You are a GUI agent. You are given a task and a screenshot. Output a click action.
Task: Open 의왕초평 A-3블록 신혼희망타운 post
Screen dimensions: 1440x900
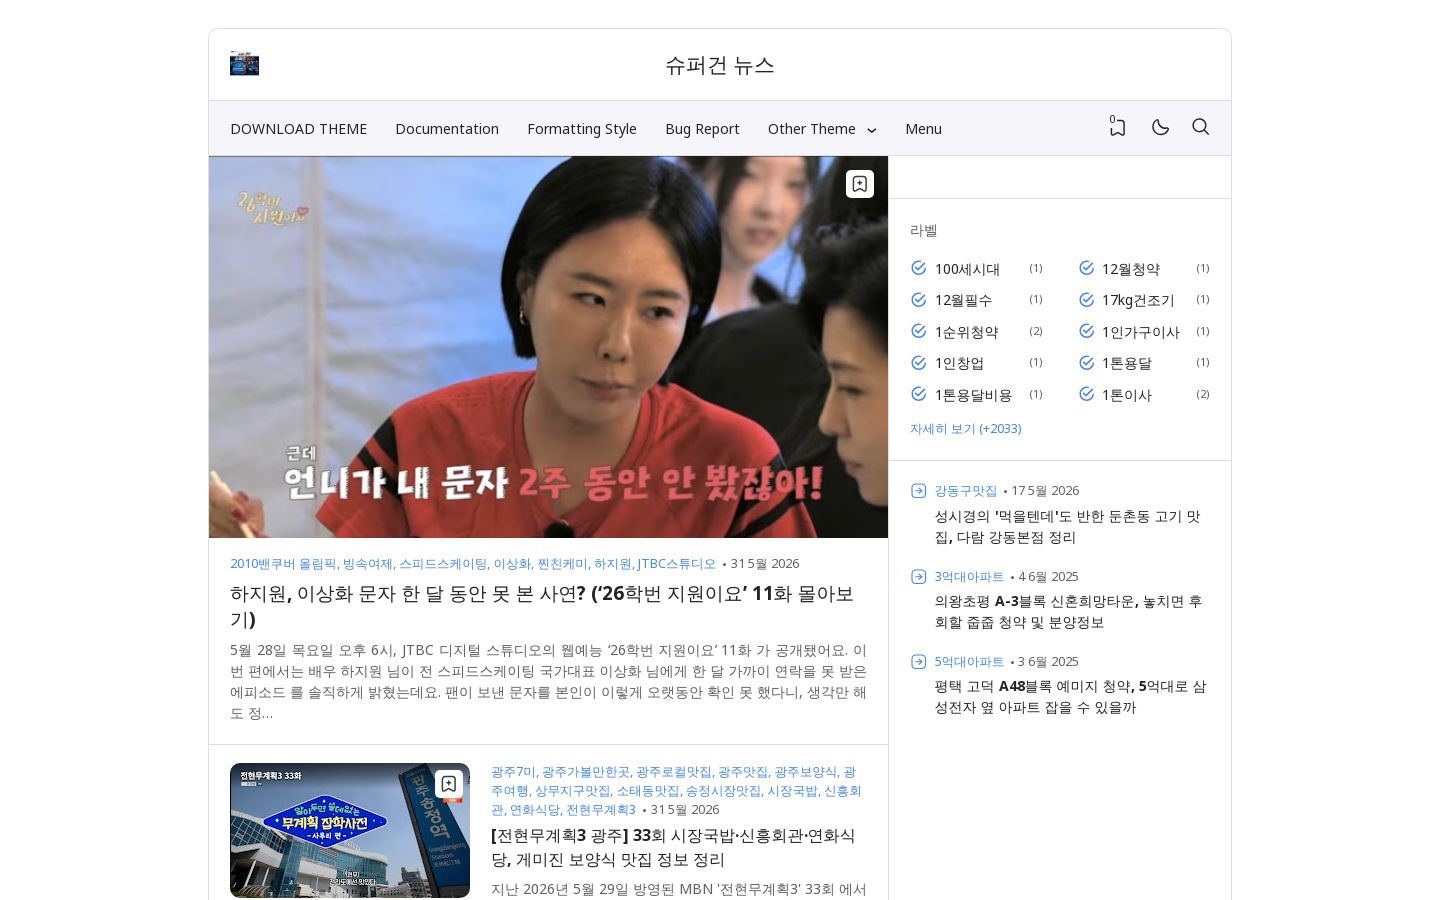point(1068,612)
